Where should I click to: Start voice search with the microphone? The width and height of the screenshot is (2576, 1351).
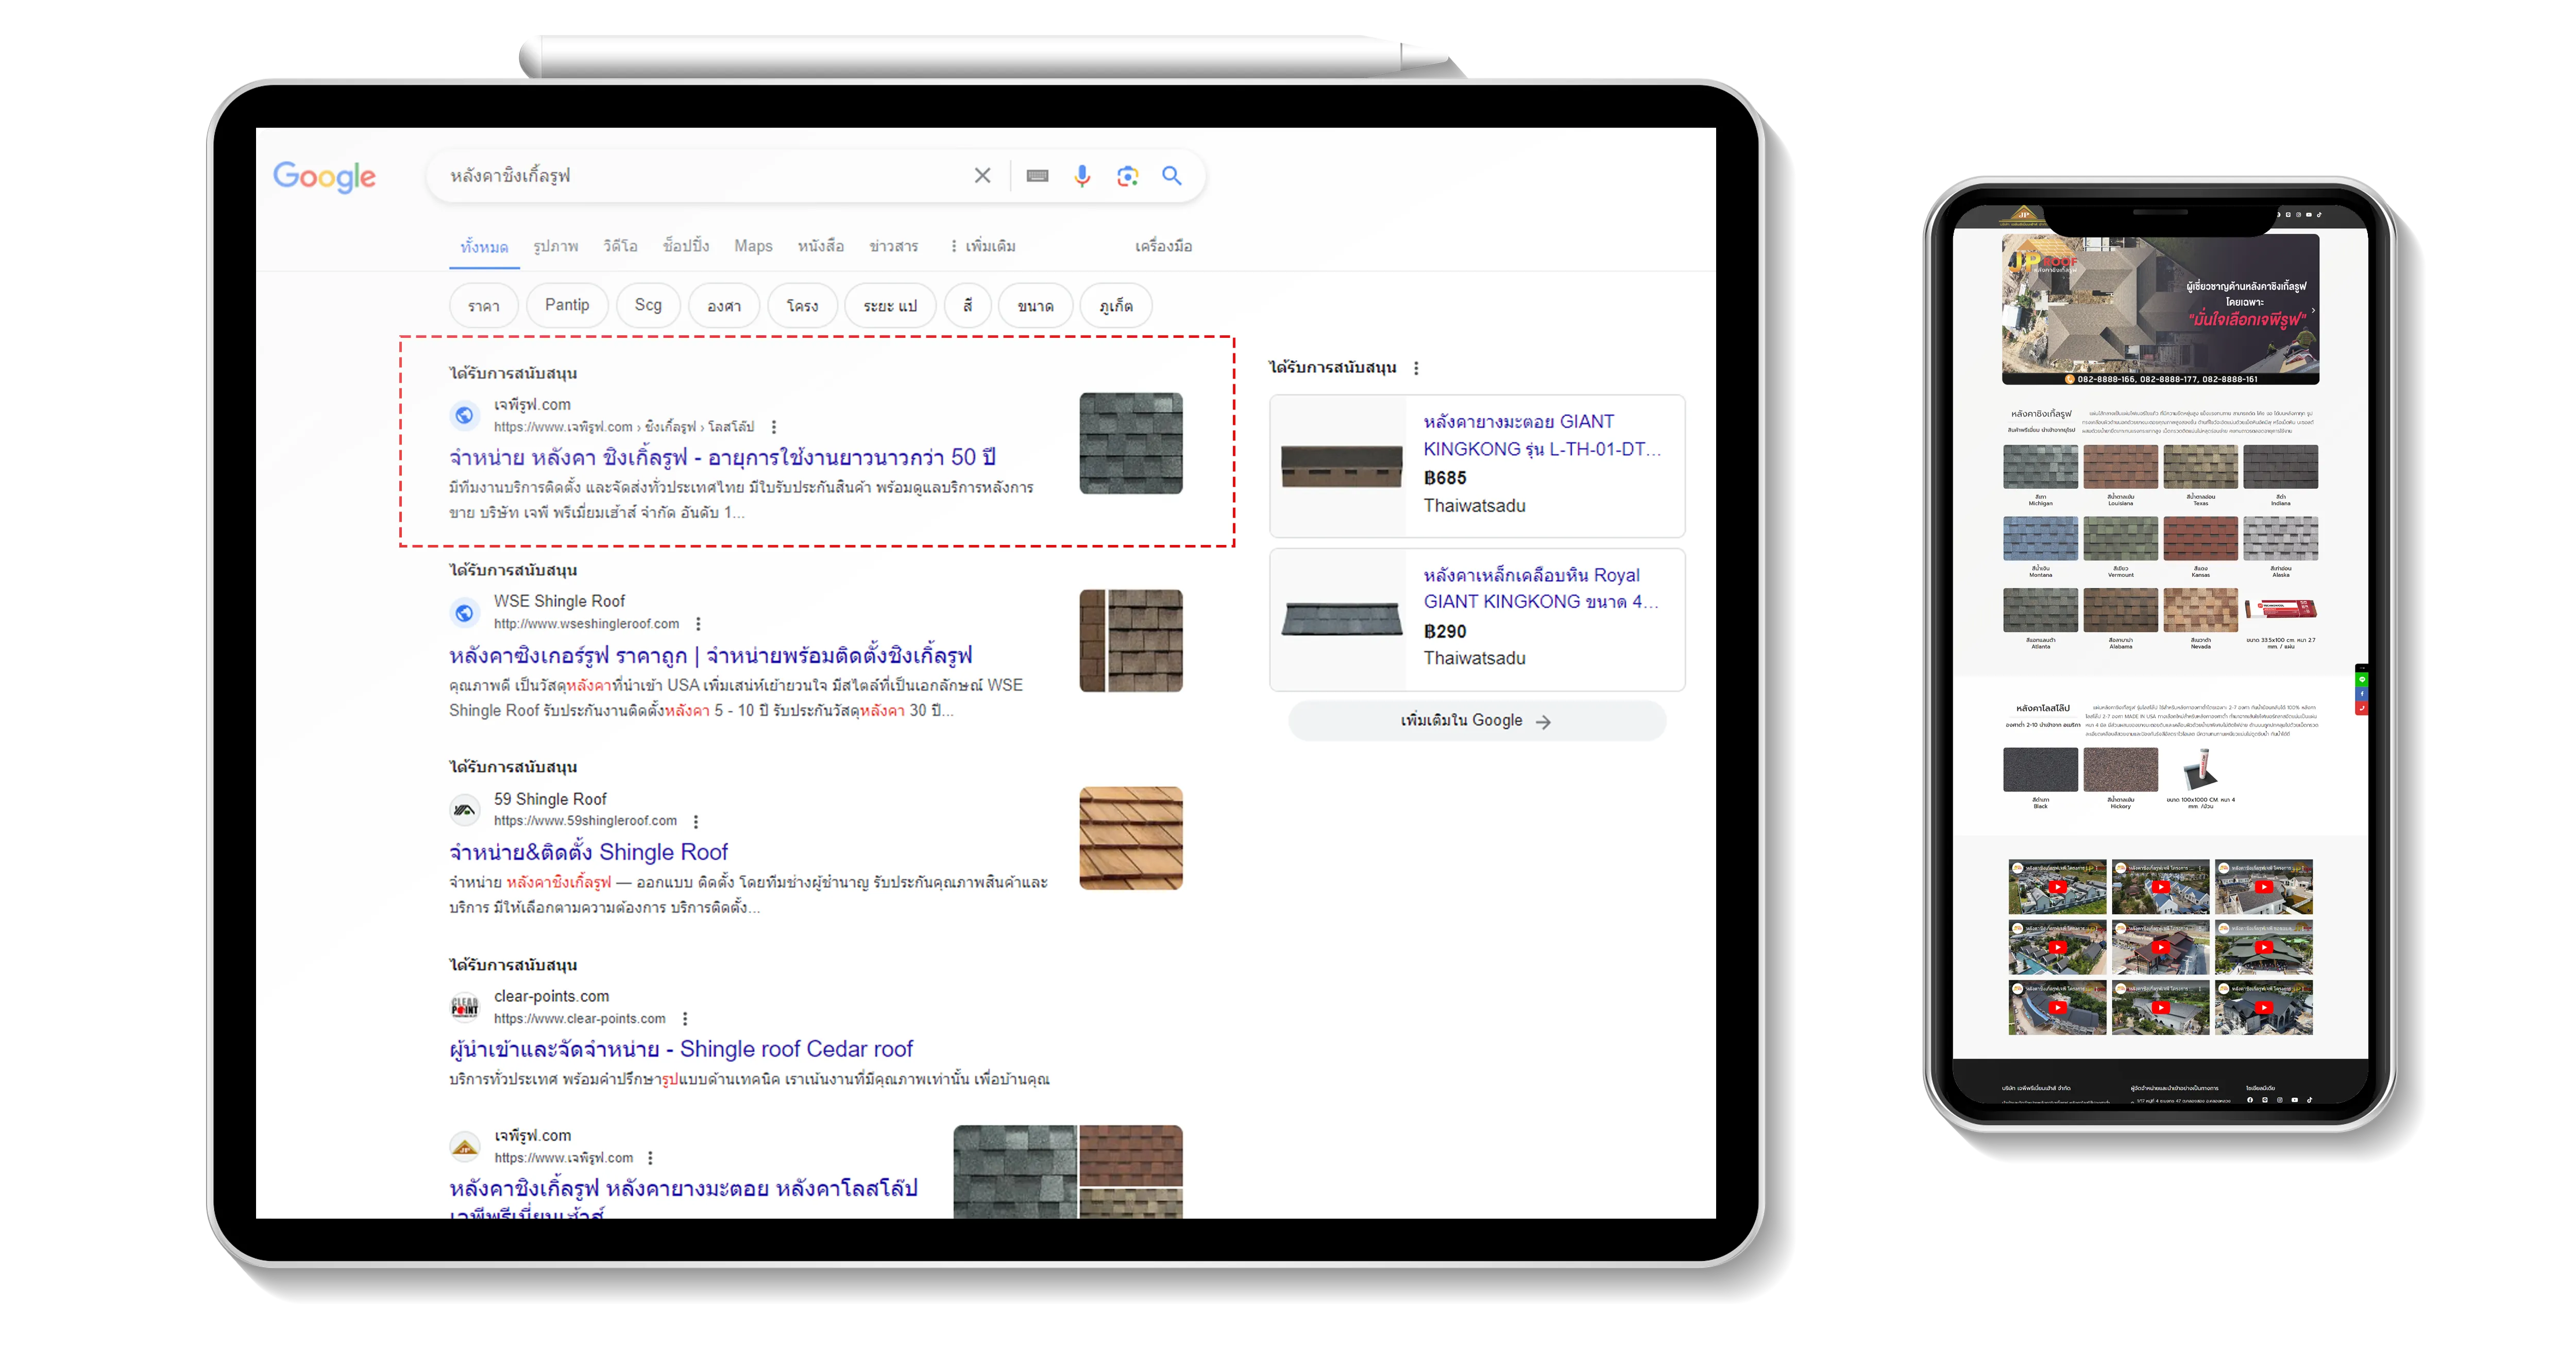pos(1082,176)
